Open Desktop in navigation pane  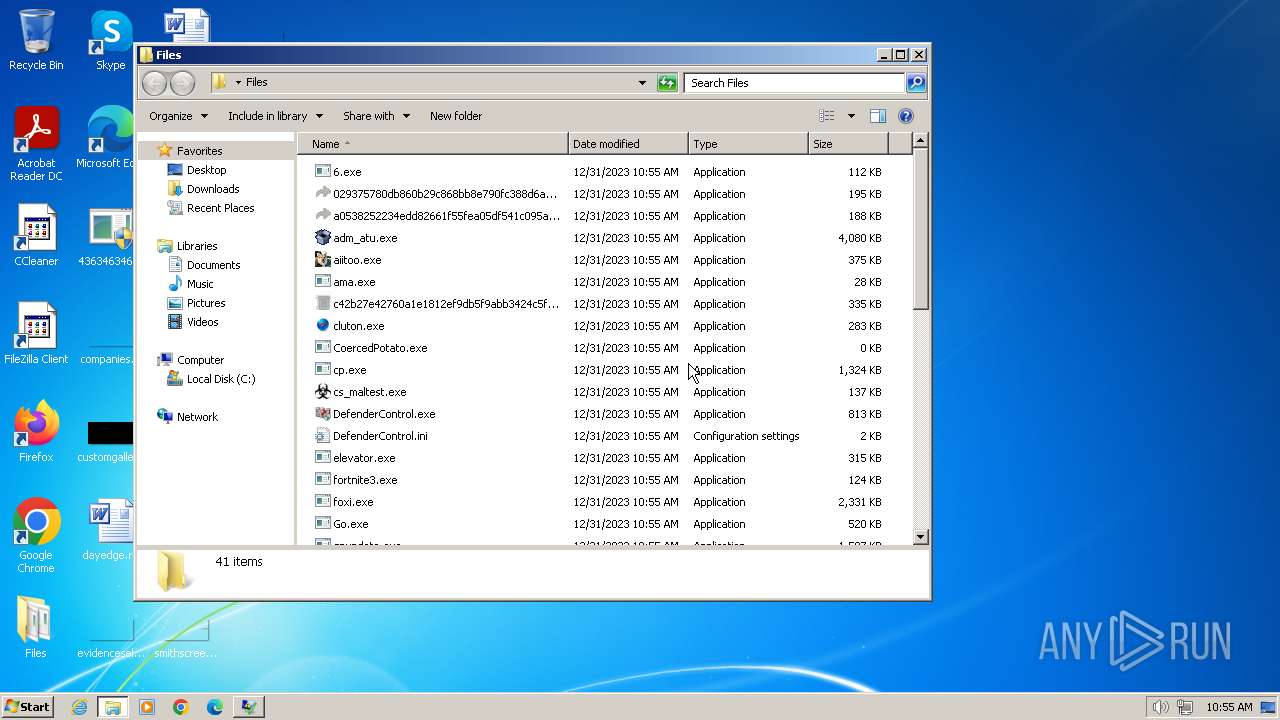pos(206,170)
